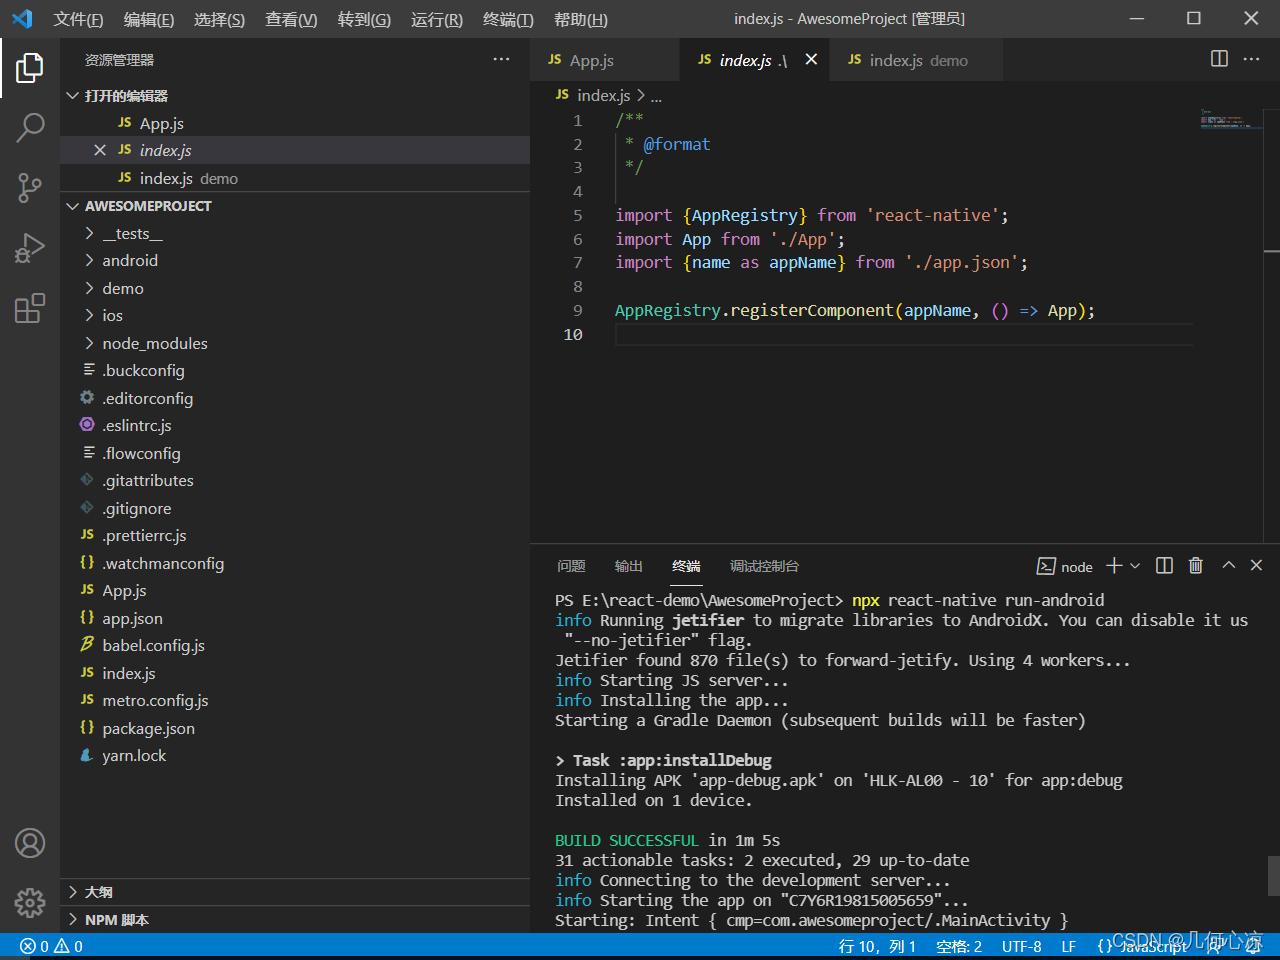Expand the android folder
Screen dimensions: 1280x960
coord(130,260)
